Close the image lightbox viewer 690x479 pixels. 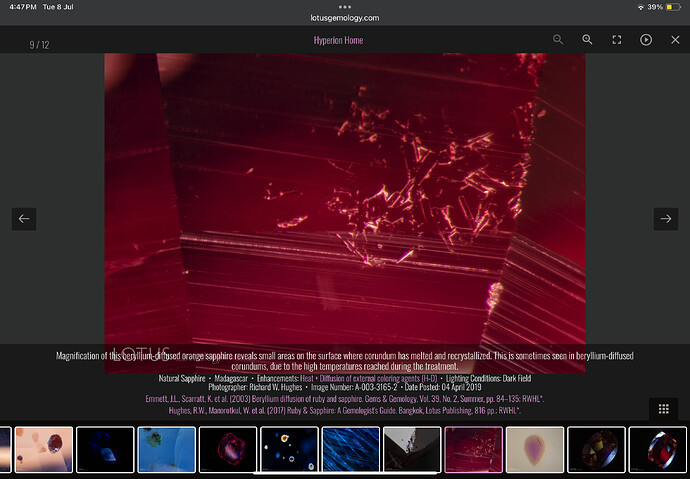tap(675, 40)
